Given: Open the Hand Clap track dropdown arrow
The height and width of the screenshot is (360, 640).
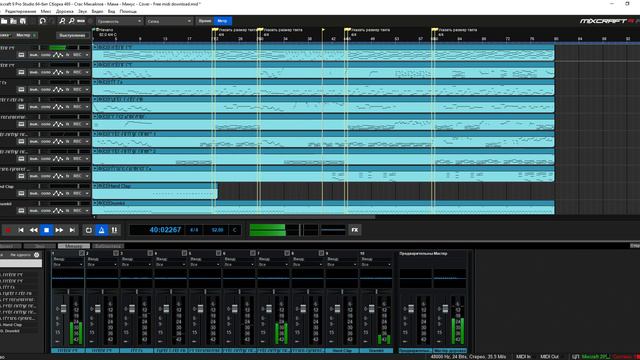Looking at the screenshot, I should click(x=87, y=193).
